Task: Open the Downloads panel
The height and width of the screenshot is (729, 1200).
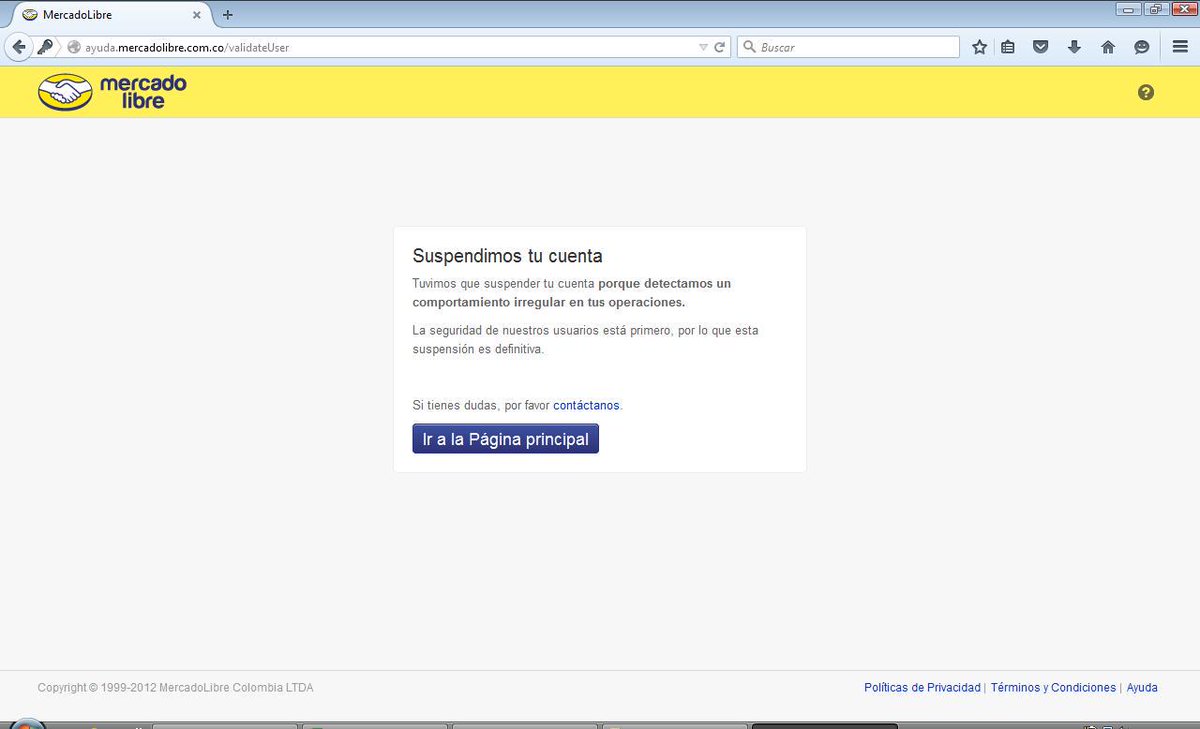Action: point(1073,46)
